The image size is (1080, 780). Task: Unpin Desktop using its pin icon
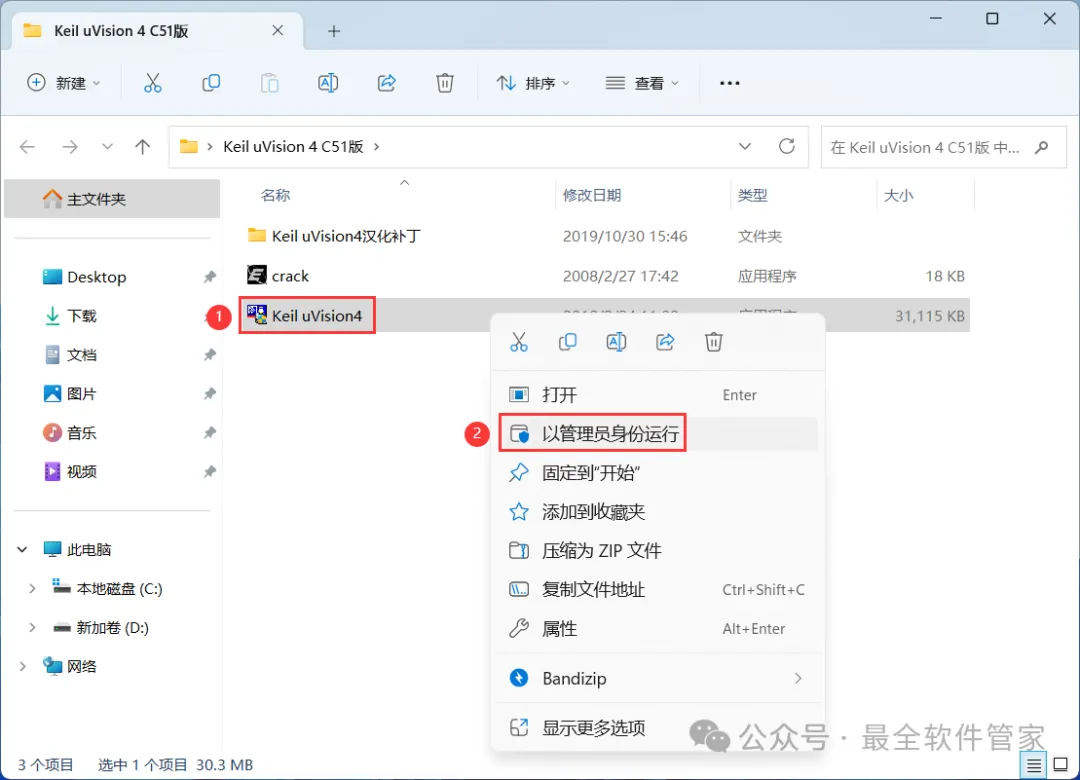tap(209, 277)
